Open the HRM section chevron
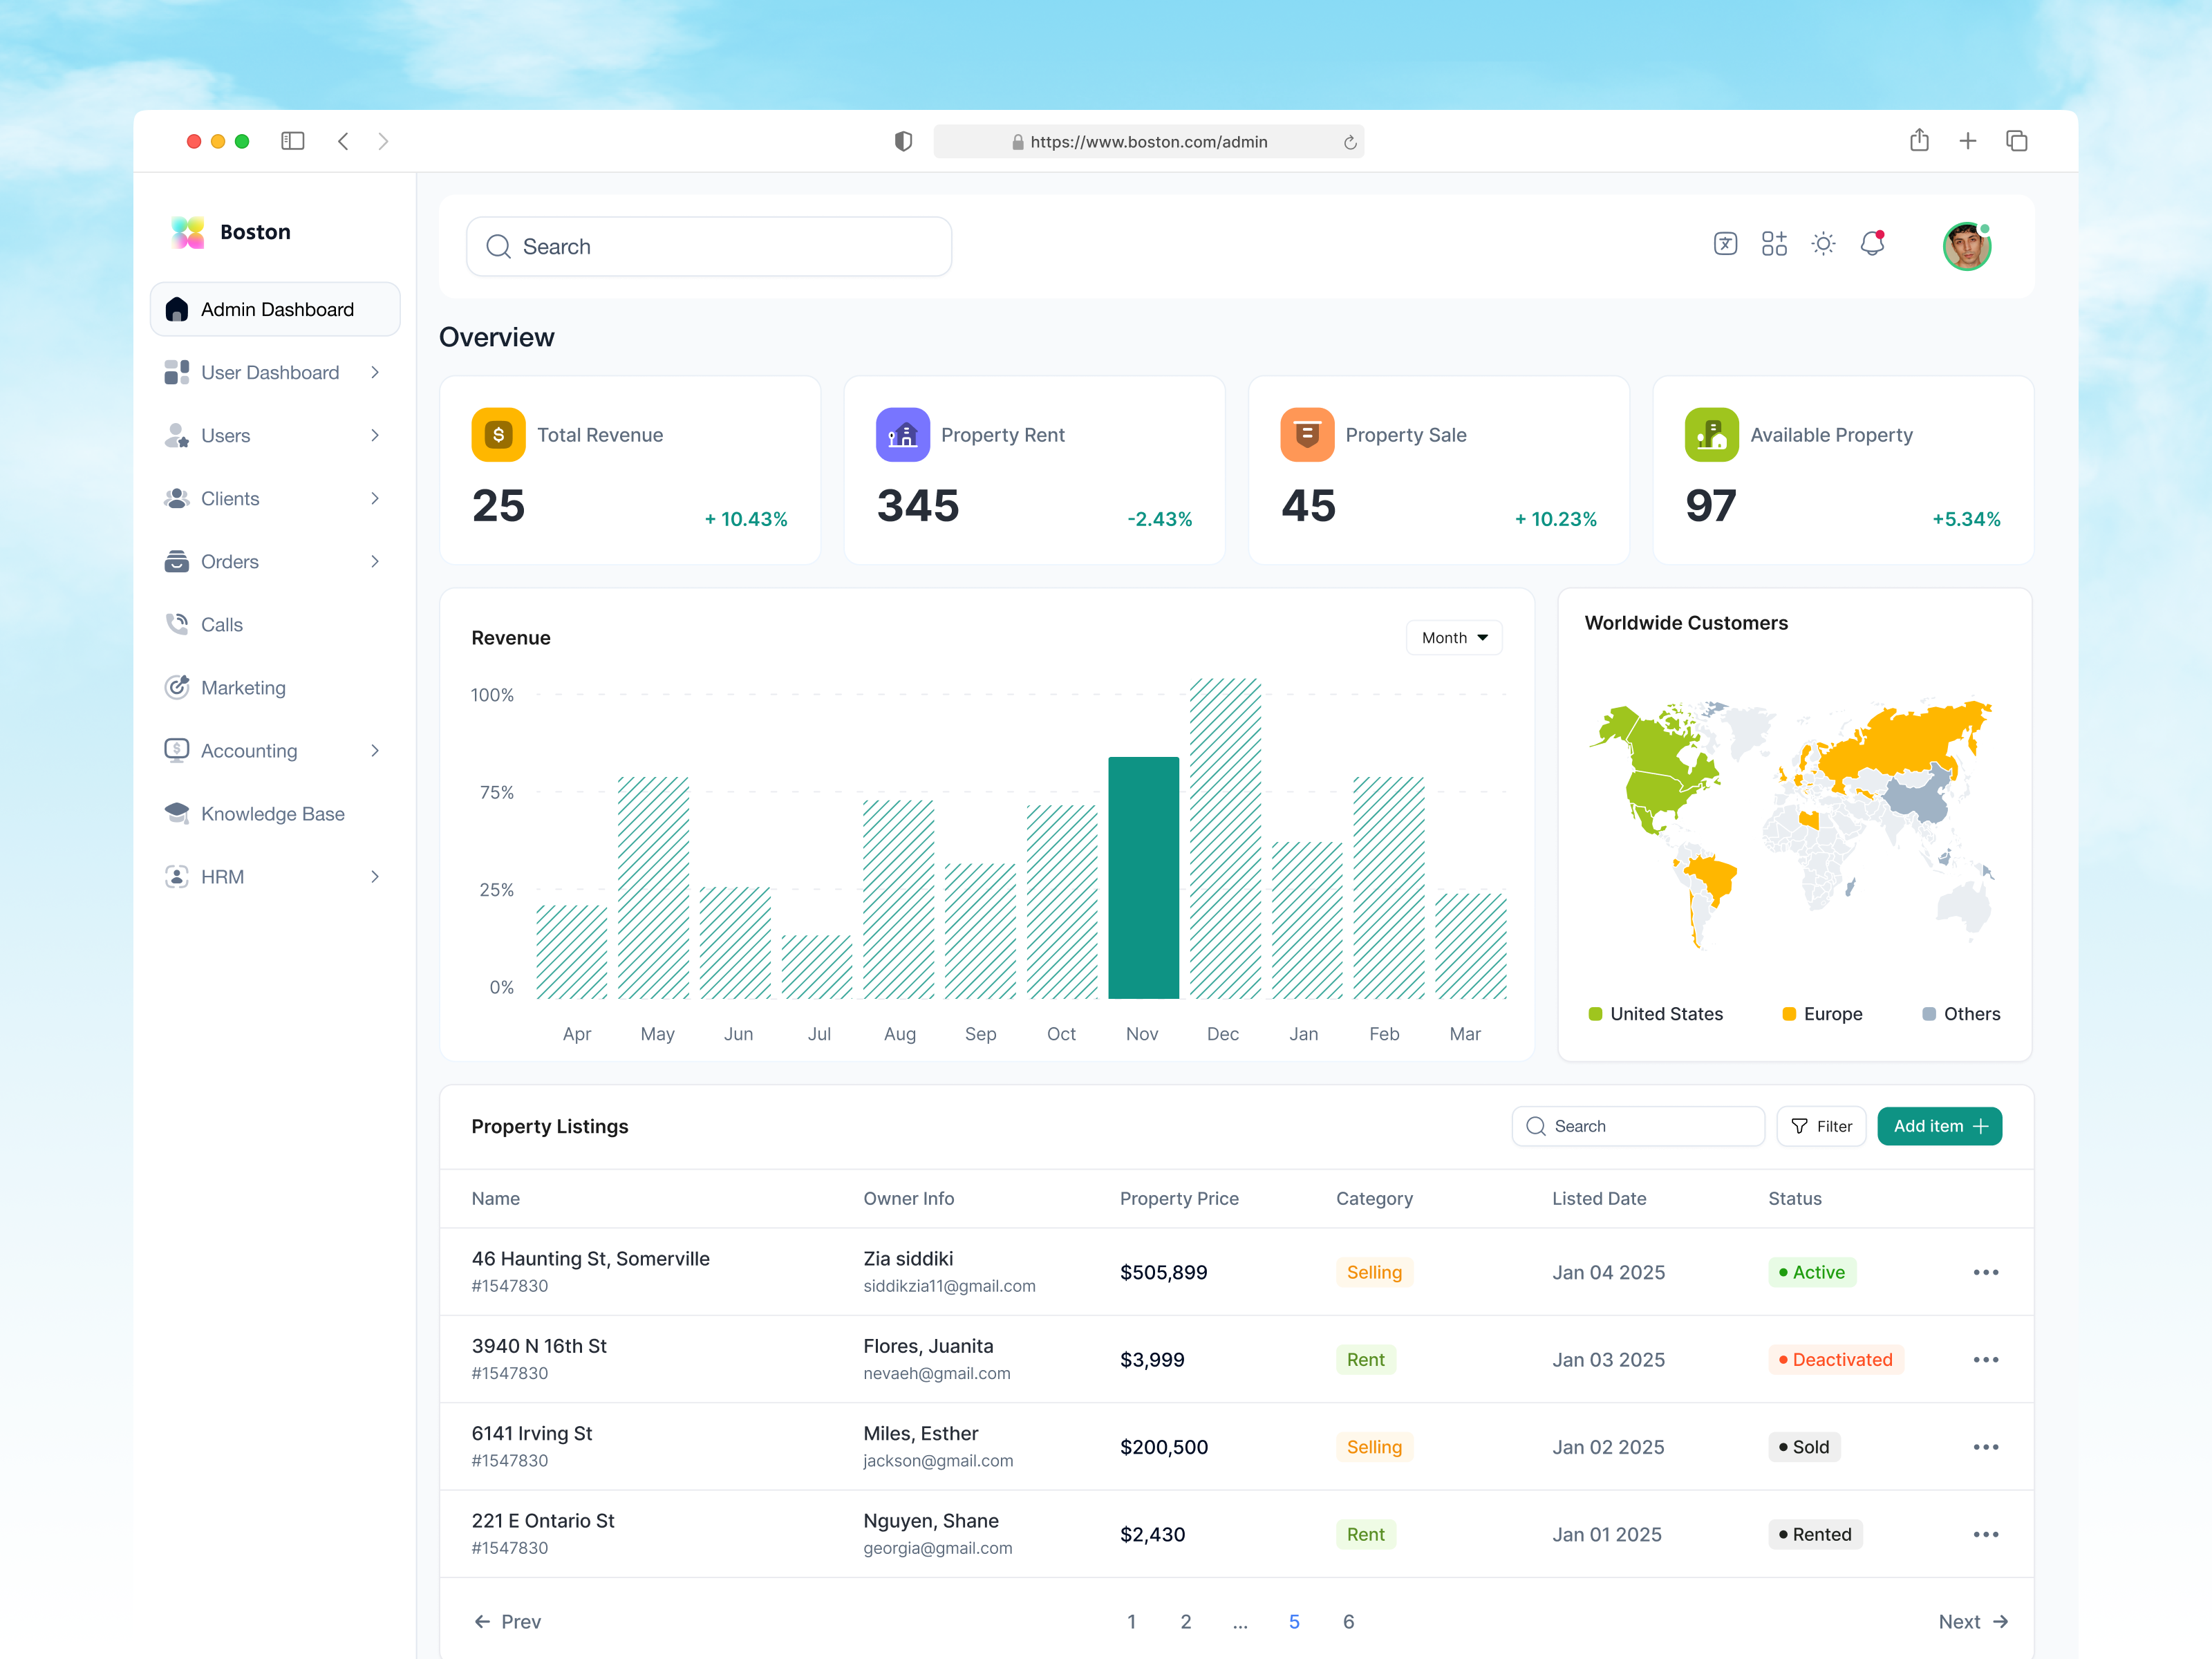This screenshot has width=2212, height=1659. [375, 876]
